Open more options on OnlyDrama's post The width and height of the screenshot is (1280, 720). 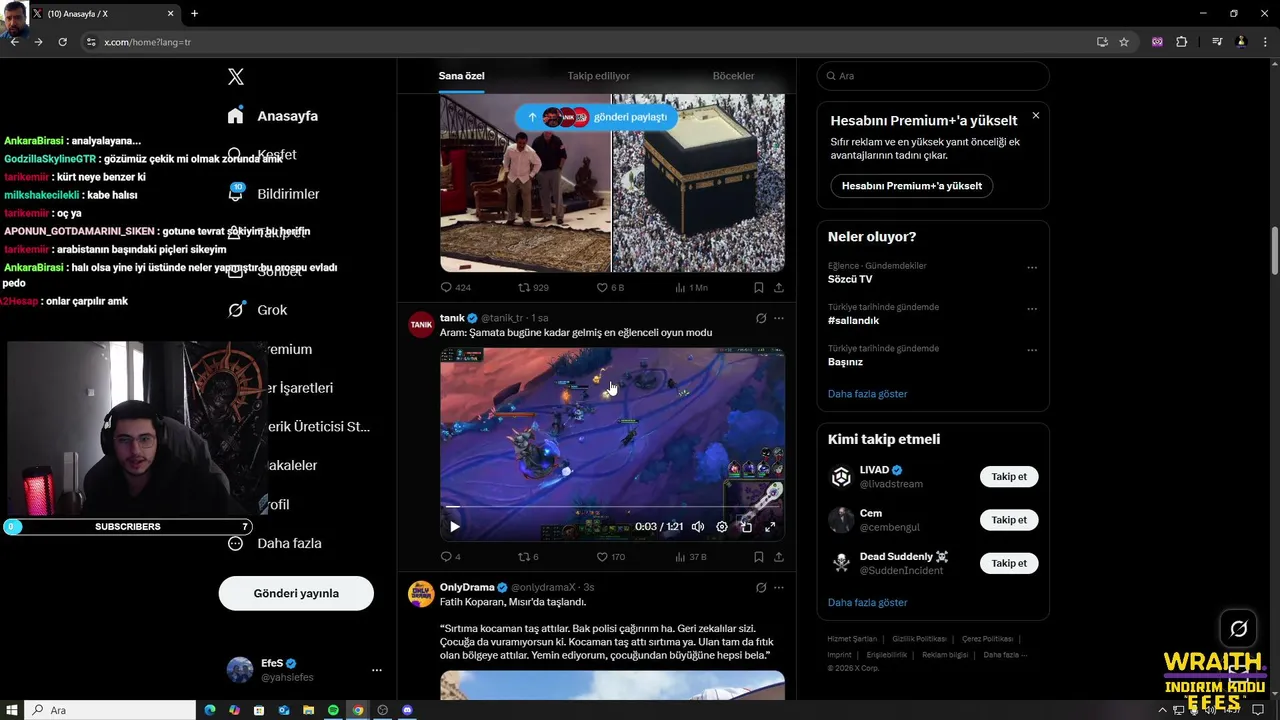point(779,587)
